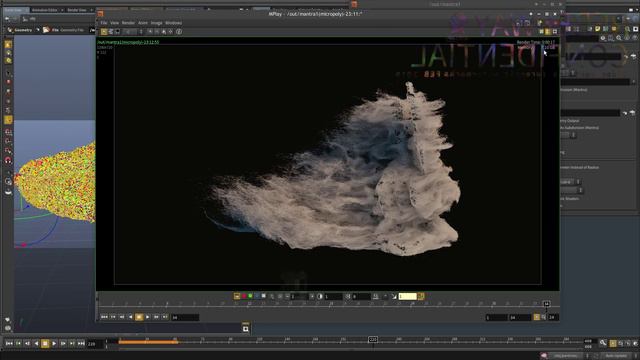Open the File menu in MPlay
Viewport: 640px width, 360px height.
(x=104, y=23)
